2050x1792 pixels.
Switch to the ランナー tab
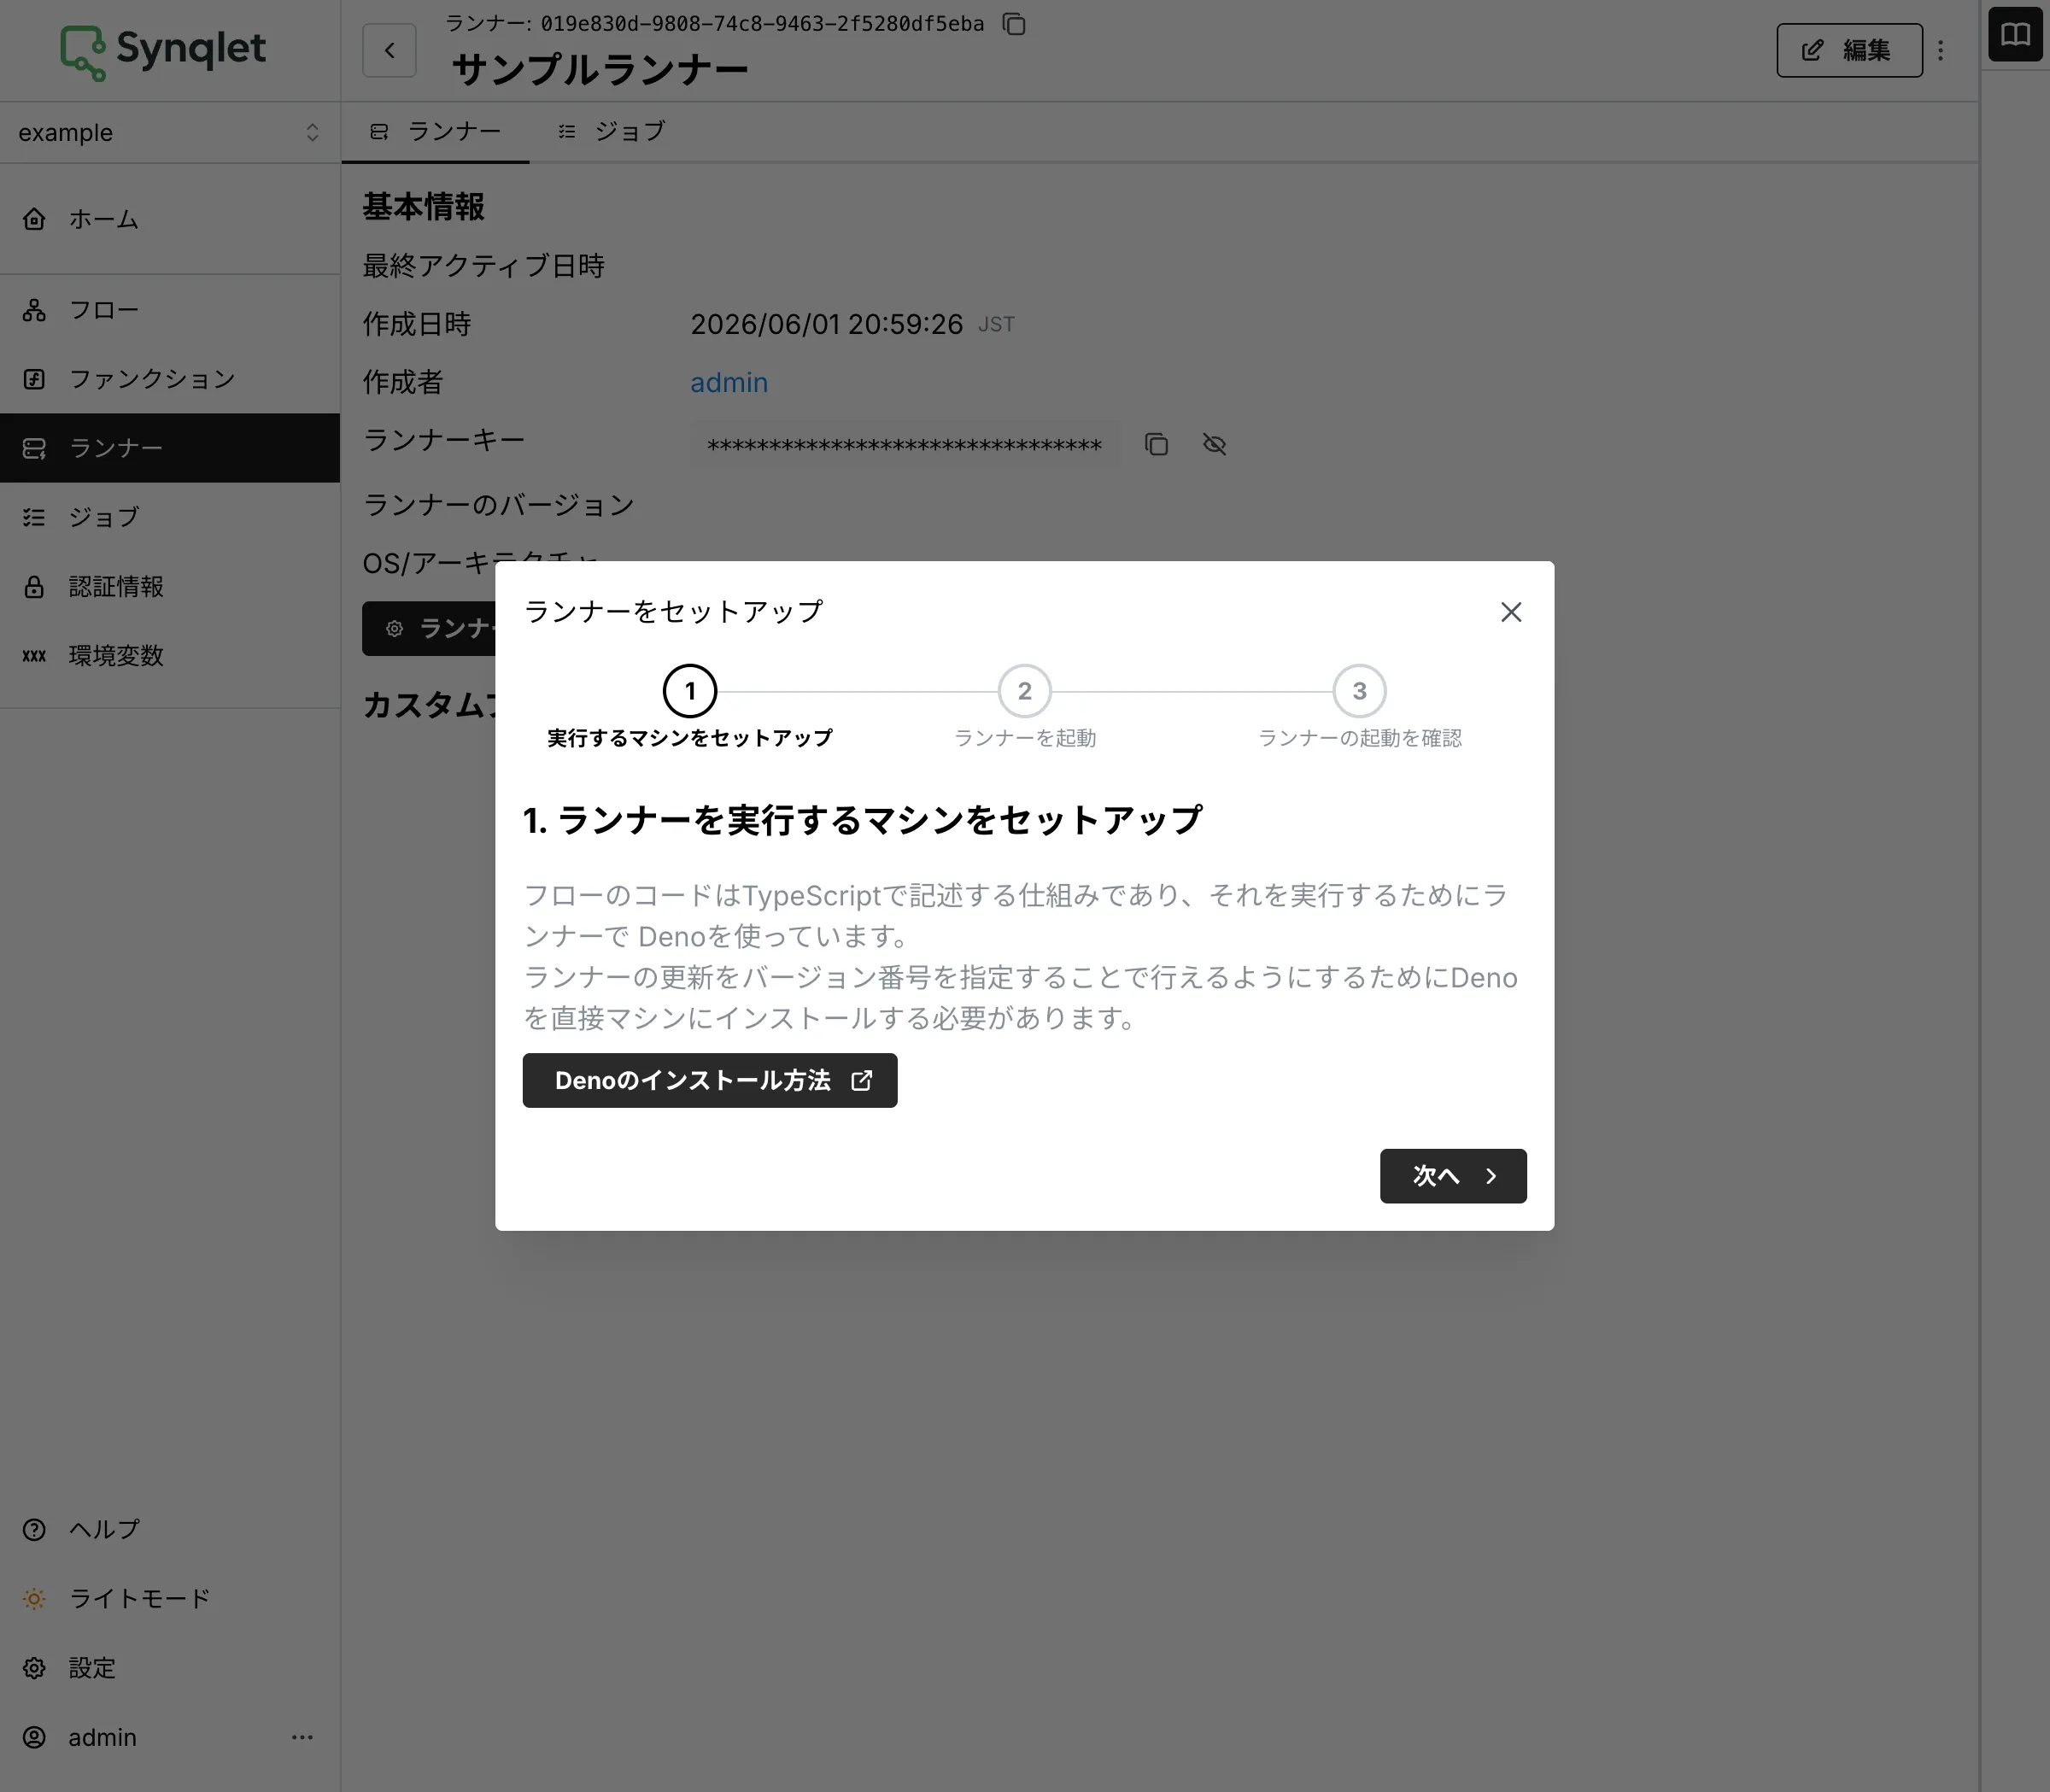pyautogui.click(x=435, y=131)
